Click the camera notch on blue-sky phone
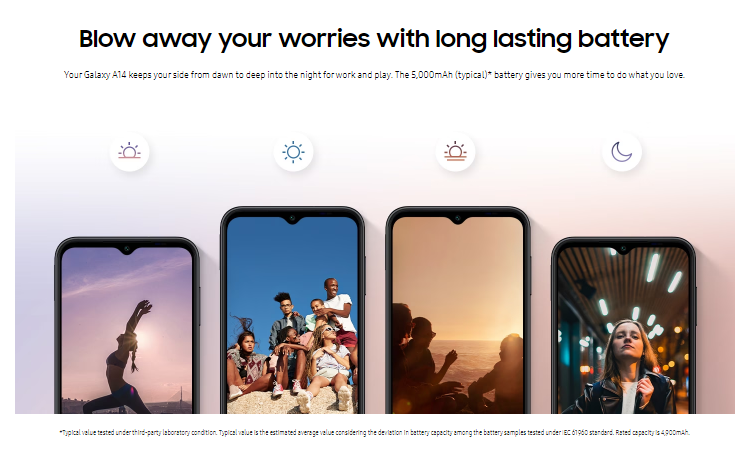 click(292, 219)
